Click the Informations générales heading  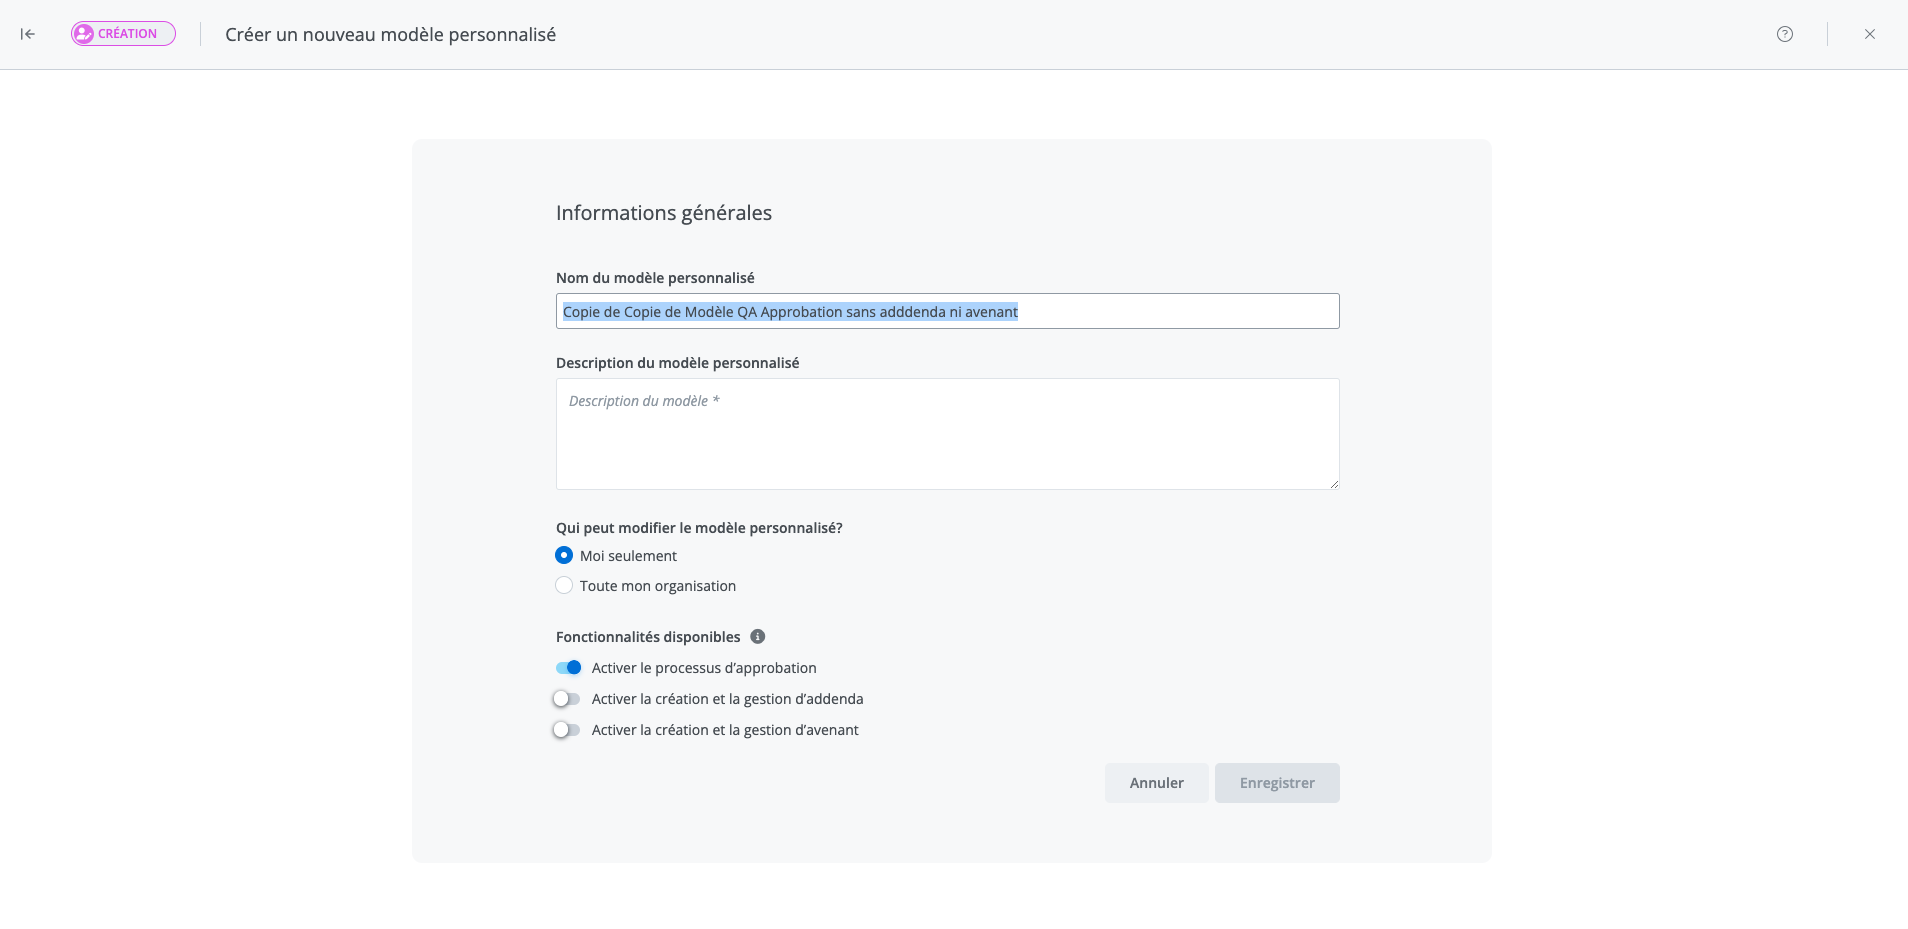tap(663, 213)
